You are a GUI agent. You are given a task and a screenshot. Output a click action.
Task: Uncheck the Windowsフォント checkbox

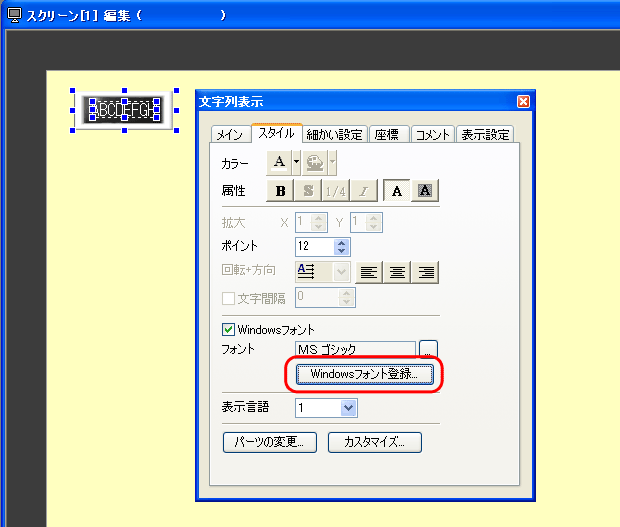point(228,329)
